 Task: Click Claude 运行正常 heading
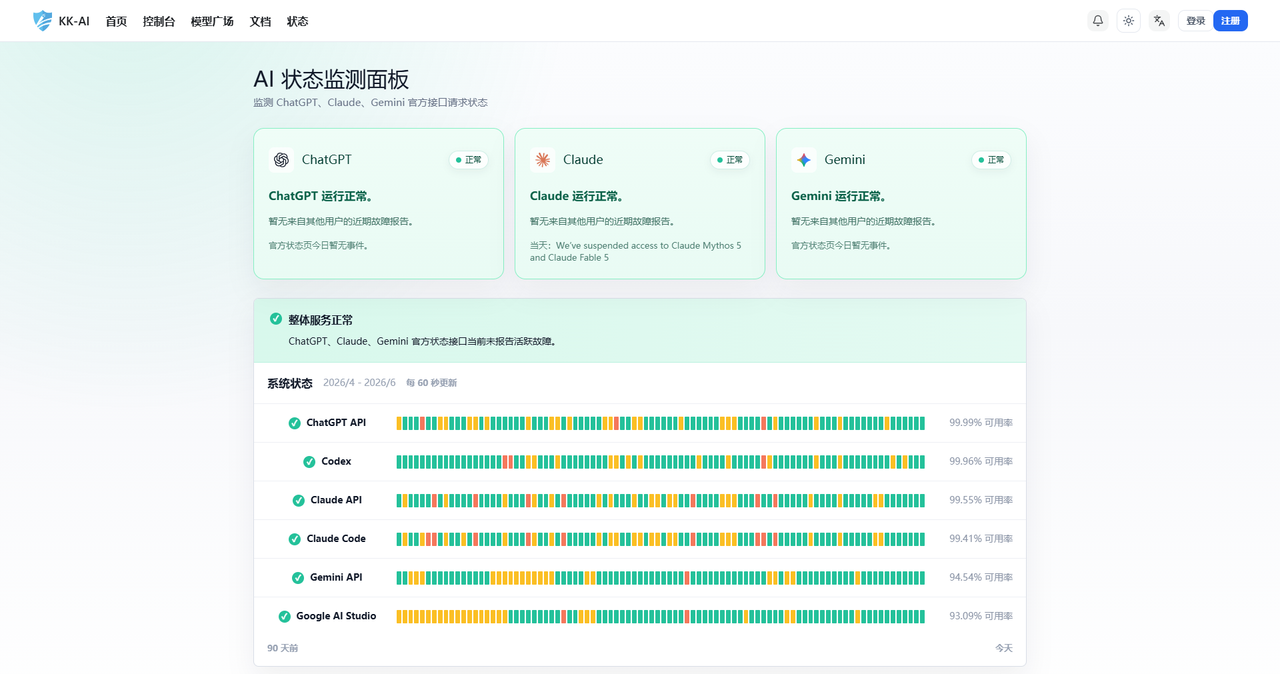click(x=577, y=196)
